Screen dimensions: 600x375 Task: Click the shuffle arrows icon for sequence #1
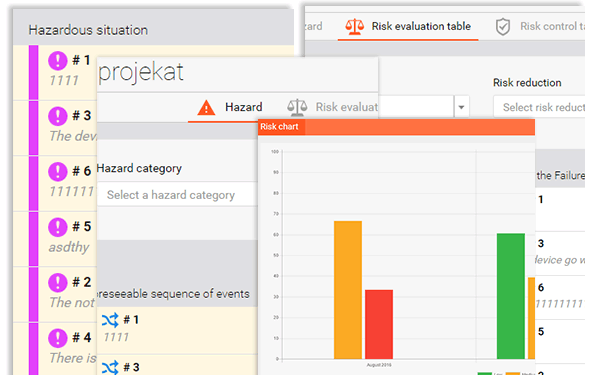pyautogui.click(x=110, y=320)
